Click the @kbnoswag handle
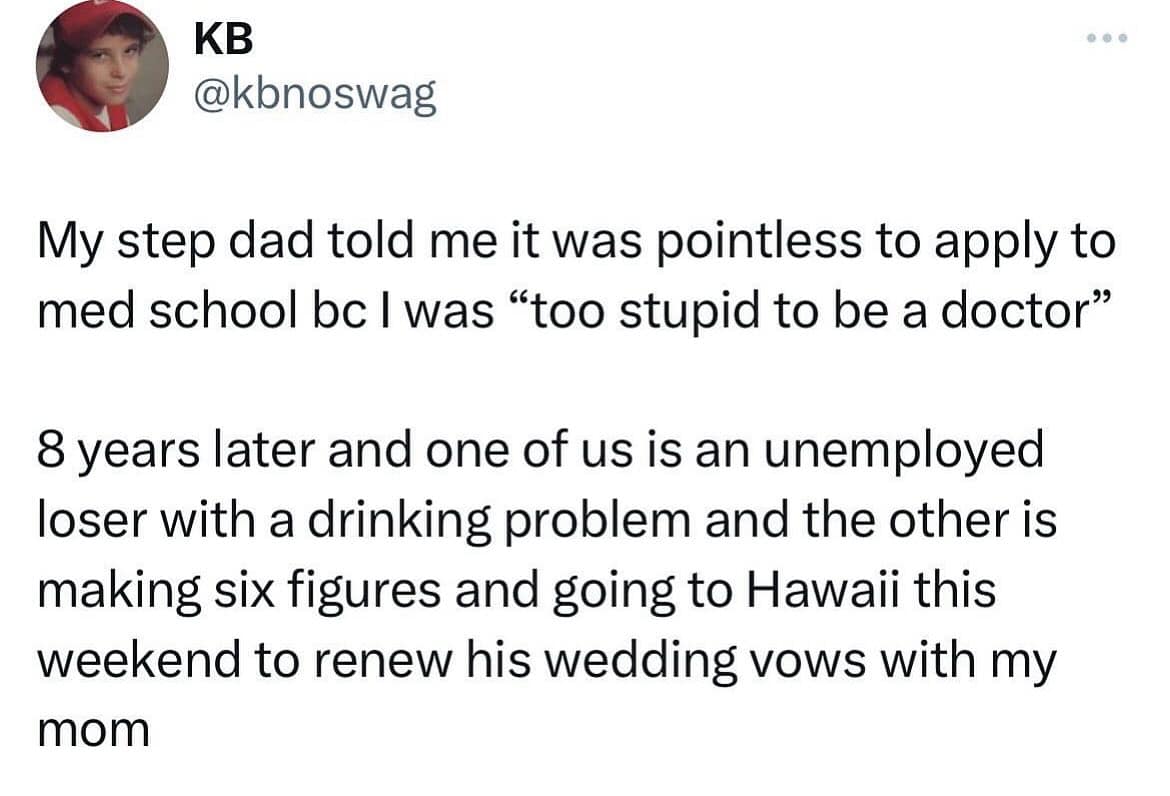Image resolution: width=1170 pixels, height=796 pixels. point(315,95)
